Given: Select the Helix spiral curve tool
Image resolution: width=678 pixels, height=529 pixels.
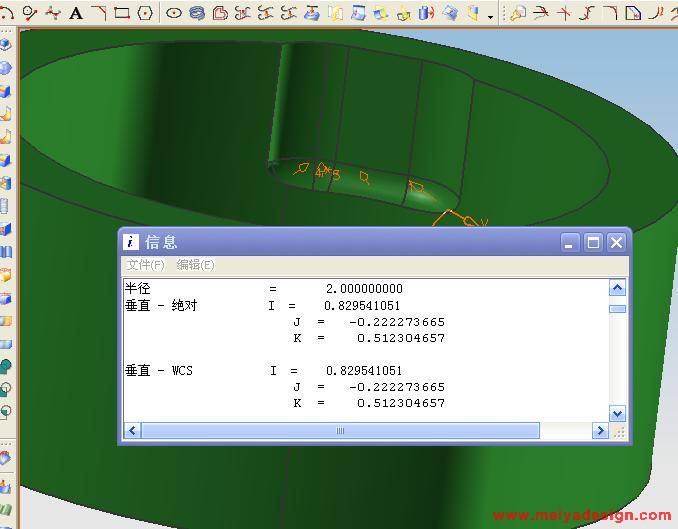Looking at the screenshot, I should click(197, 13).
